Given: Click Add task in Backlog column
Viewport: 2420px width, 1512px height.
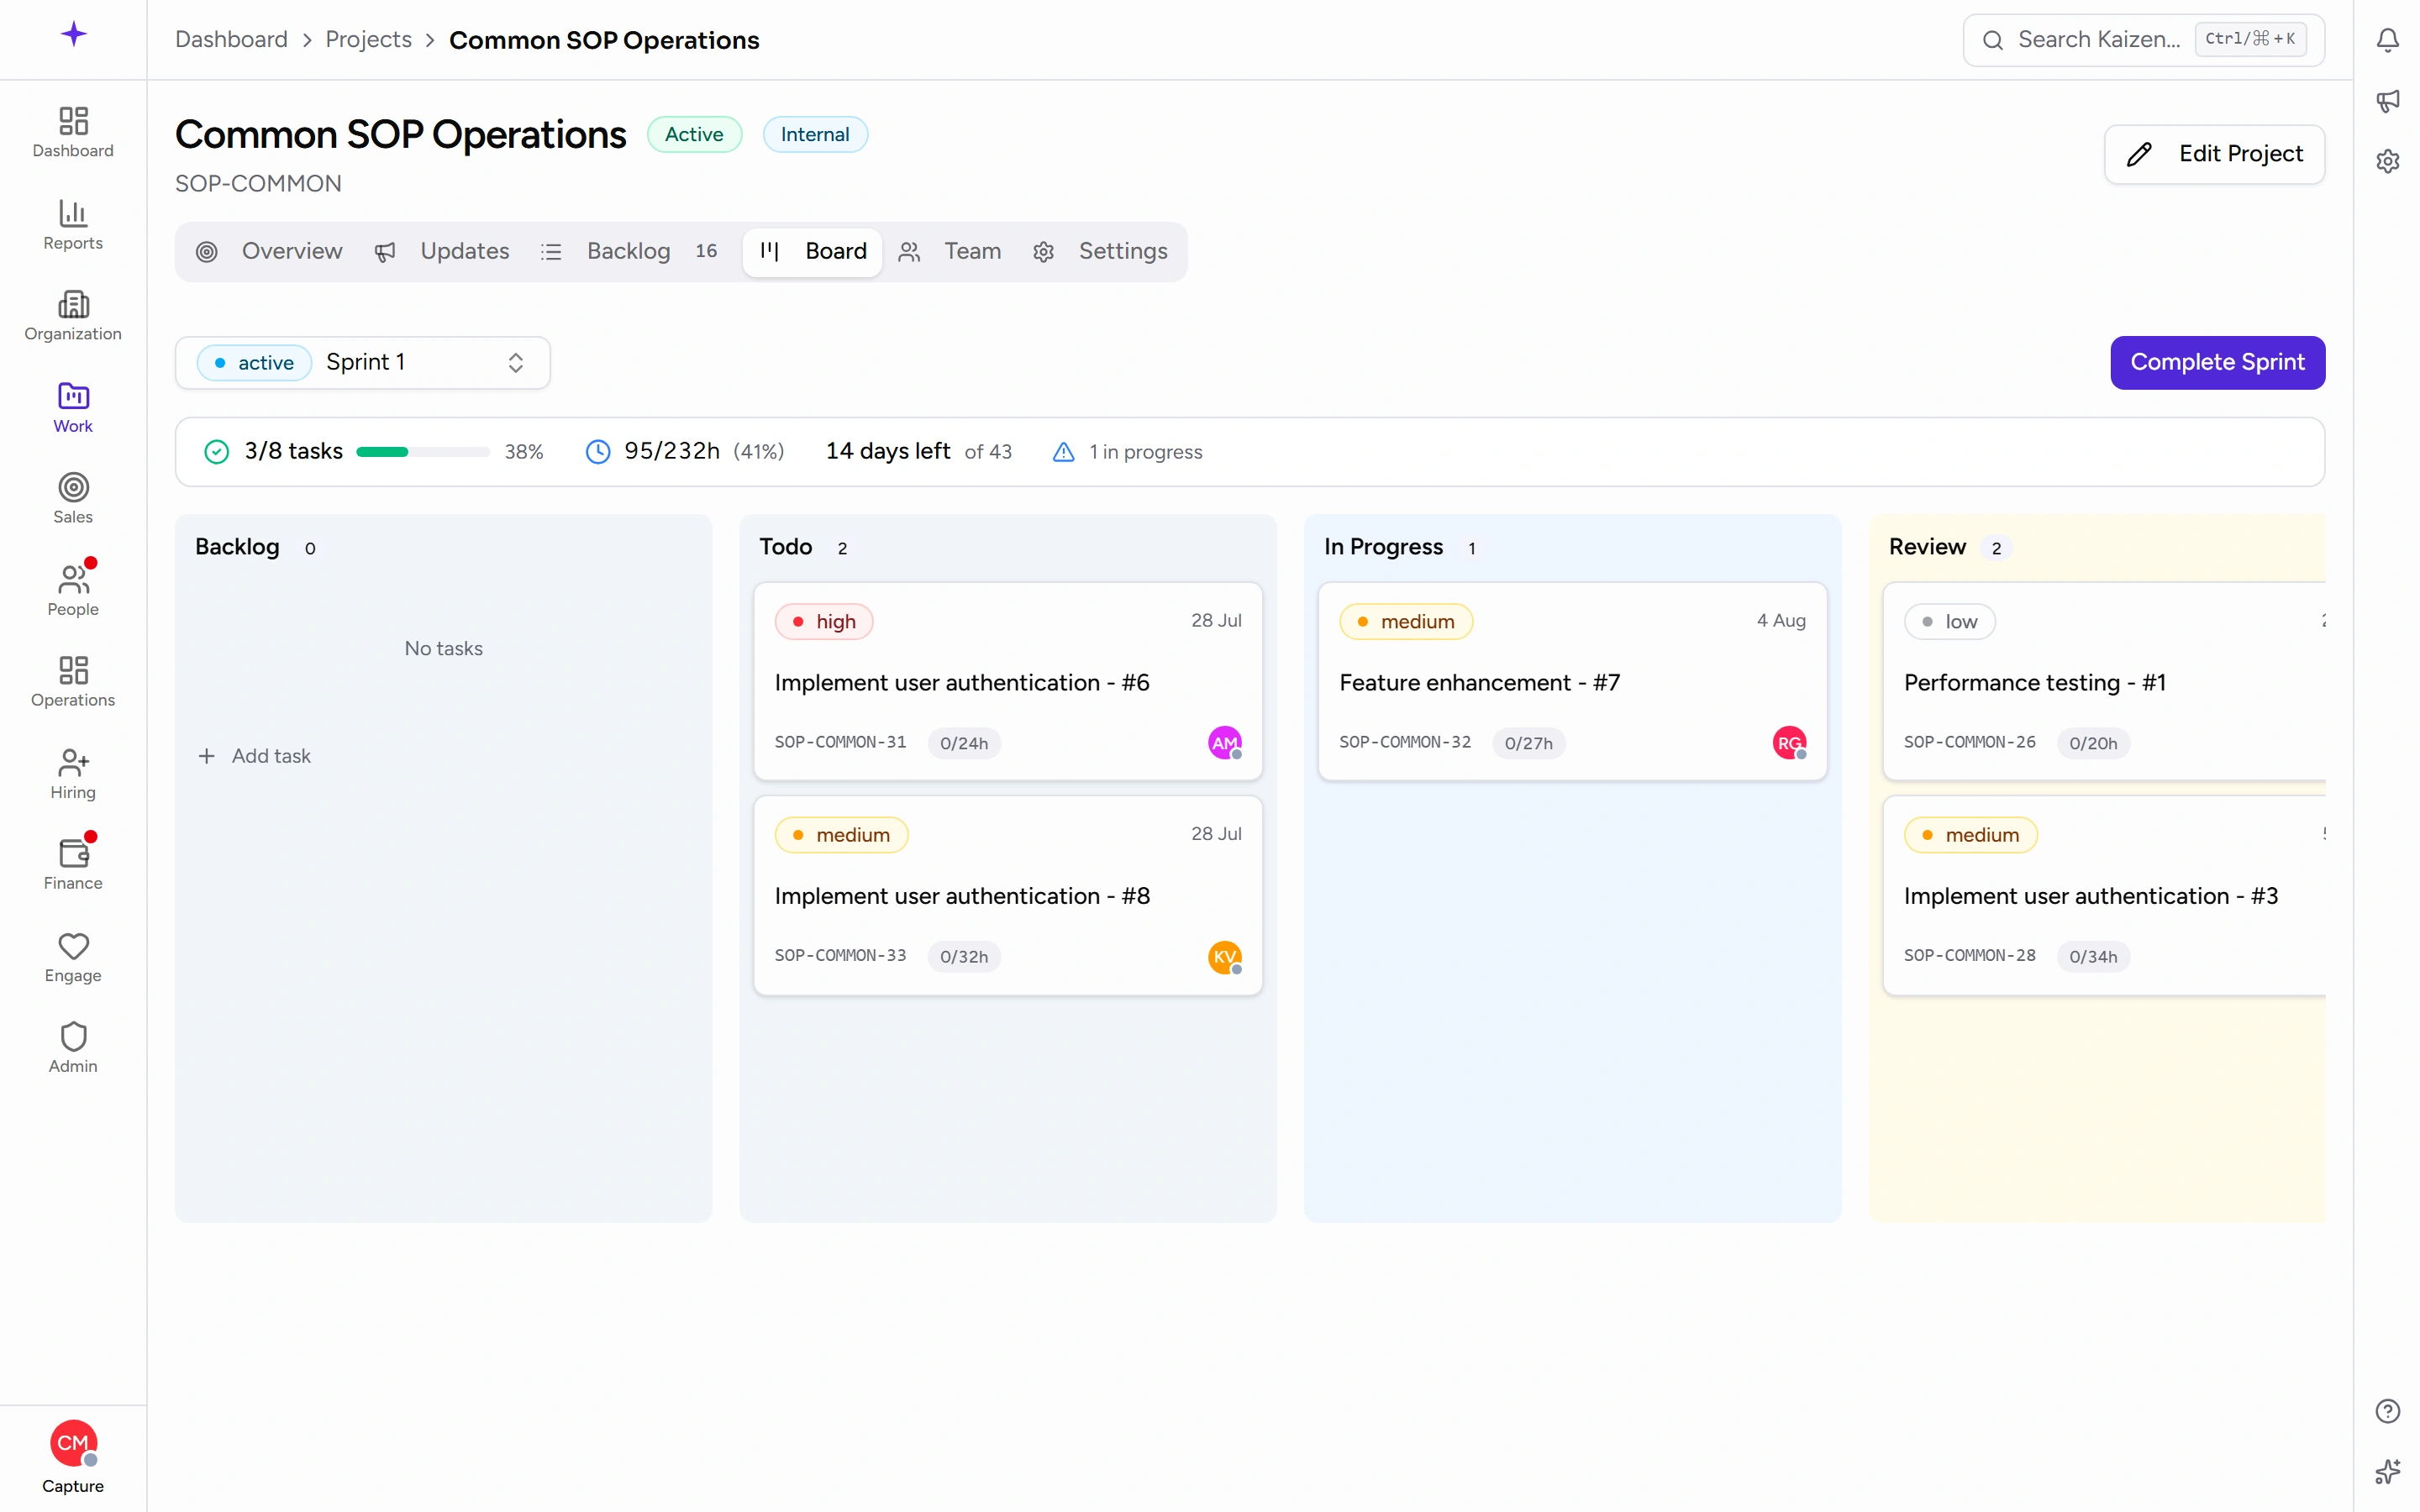Looking at the screenshot, I should tap(254, 756).
